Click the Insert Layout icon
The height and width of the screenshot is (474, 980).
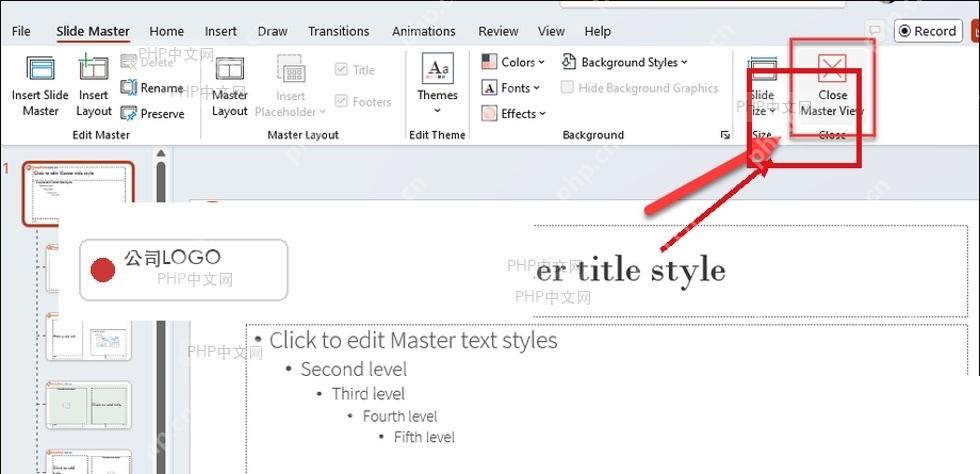point(94,68)
